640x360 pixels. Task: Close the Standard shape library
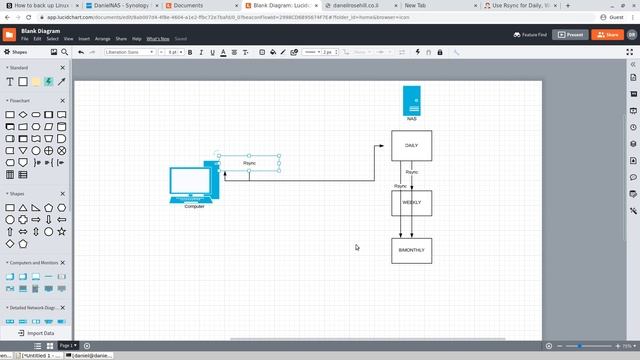pyautogui.click(x=62, y=68)
